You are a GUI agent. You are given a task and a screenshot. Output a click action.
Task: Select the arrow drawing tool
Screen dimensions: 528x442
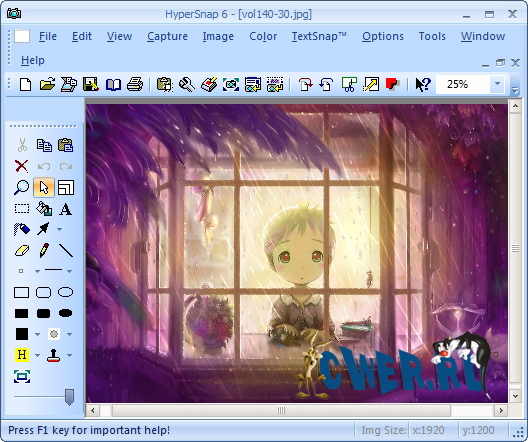pos(43,229)
